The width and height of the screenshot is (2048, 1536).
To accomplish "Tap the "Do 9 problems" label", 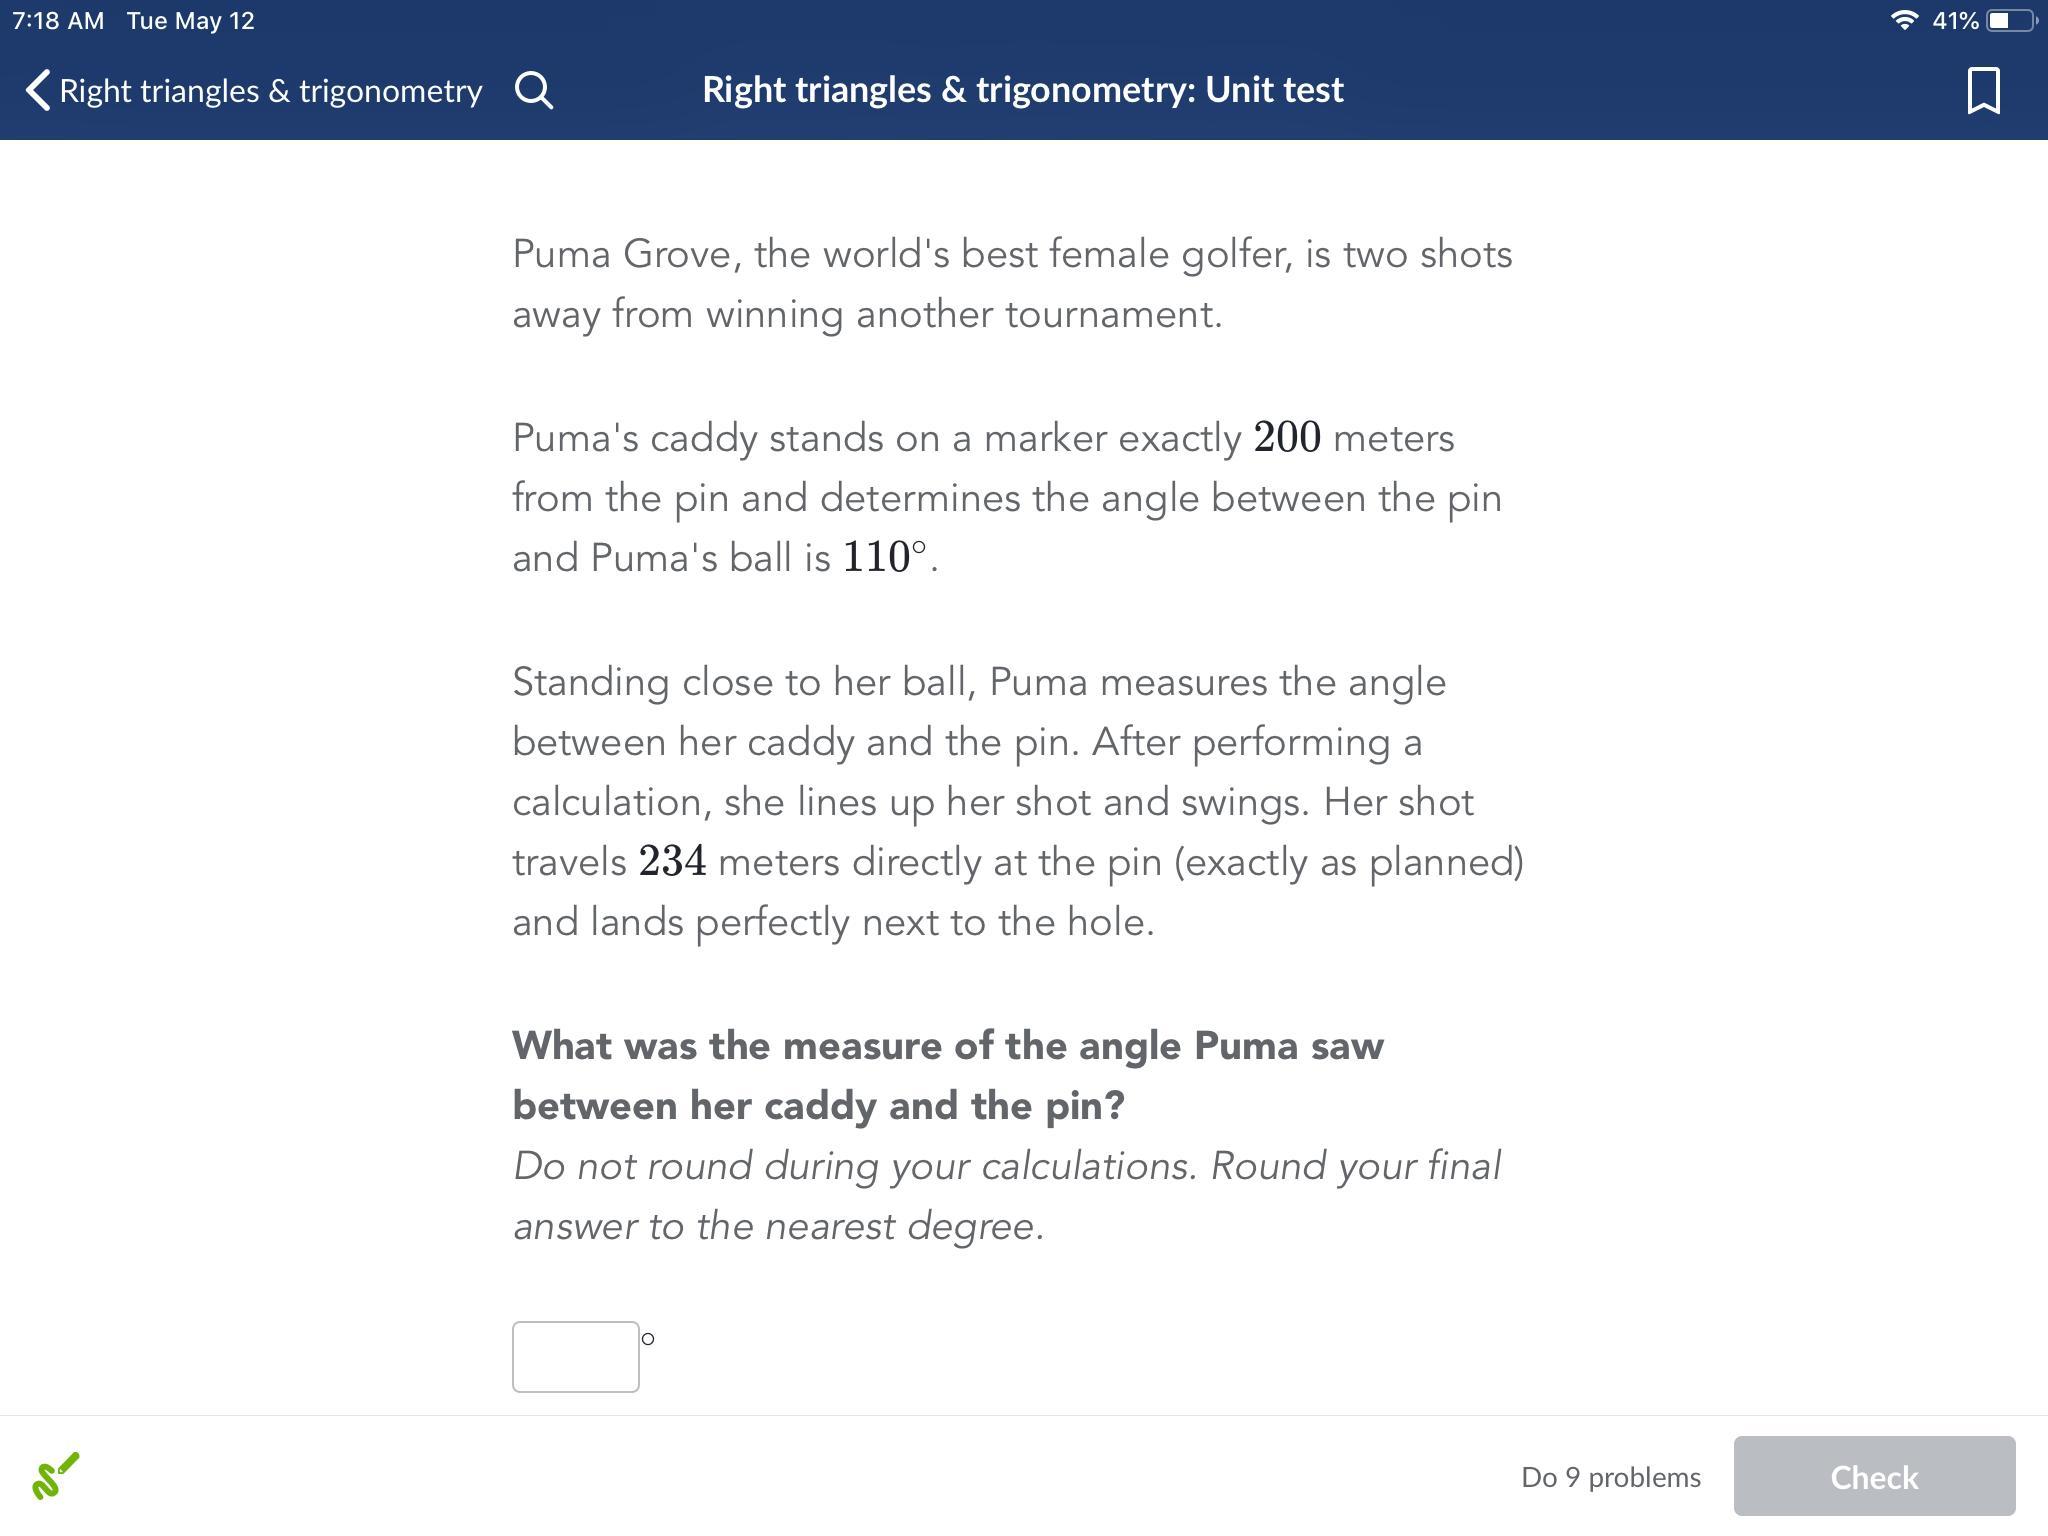I will (1610, 1477).
